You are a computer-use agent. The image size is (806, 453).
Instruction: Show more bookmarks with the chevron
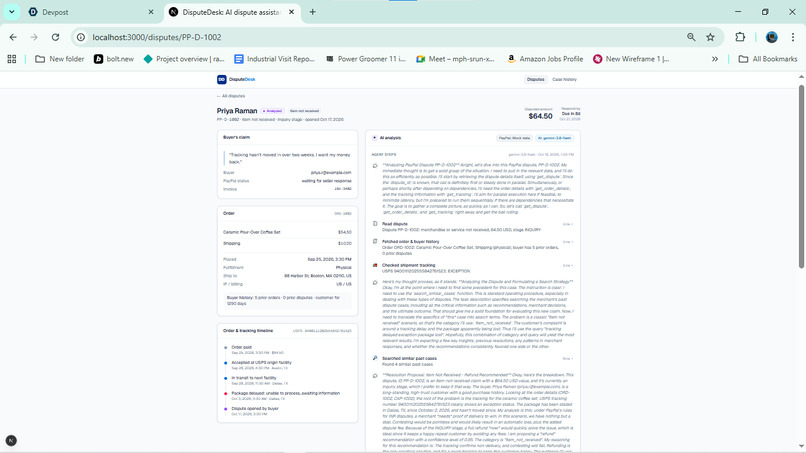click(715, 59)
